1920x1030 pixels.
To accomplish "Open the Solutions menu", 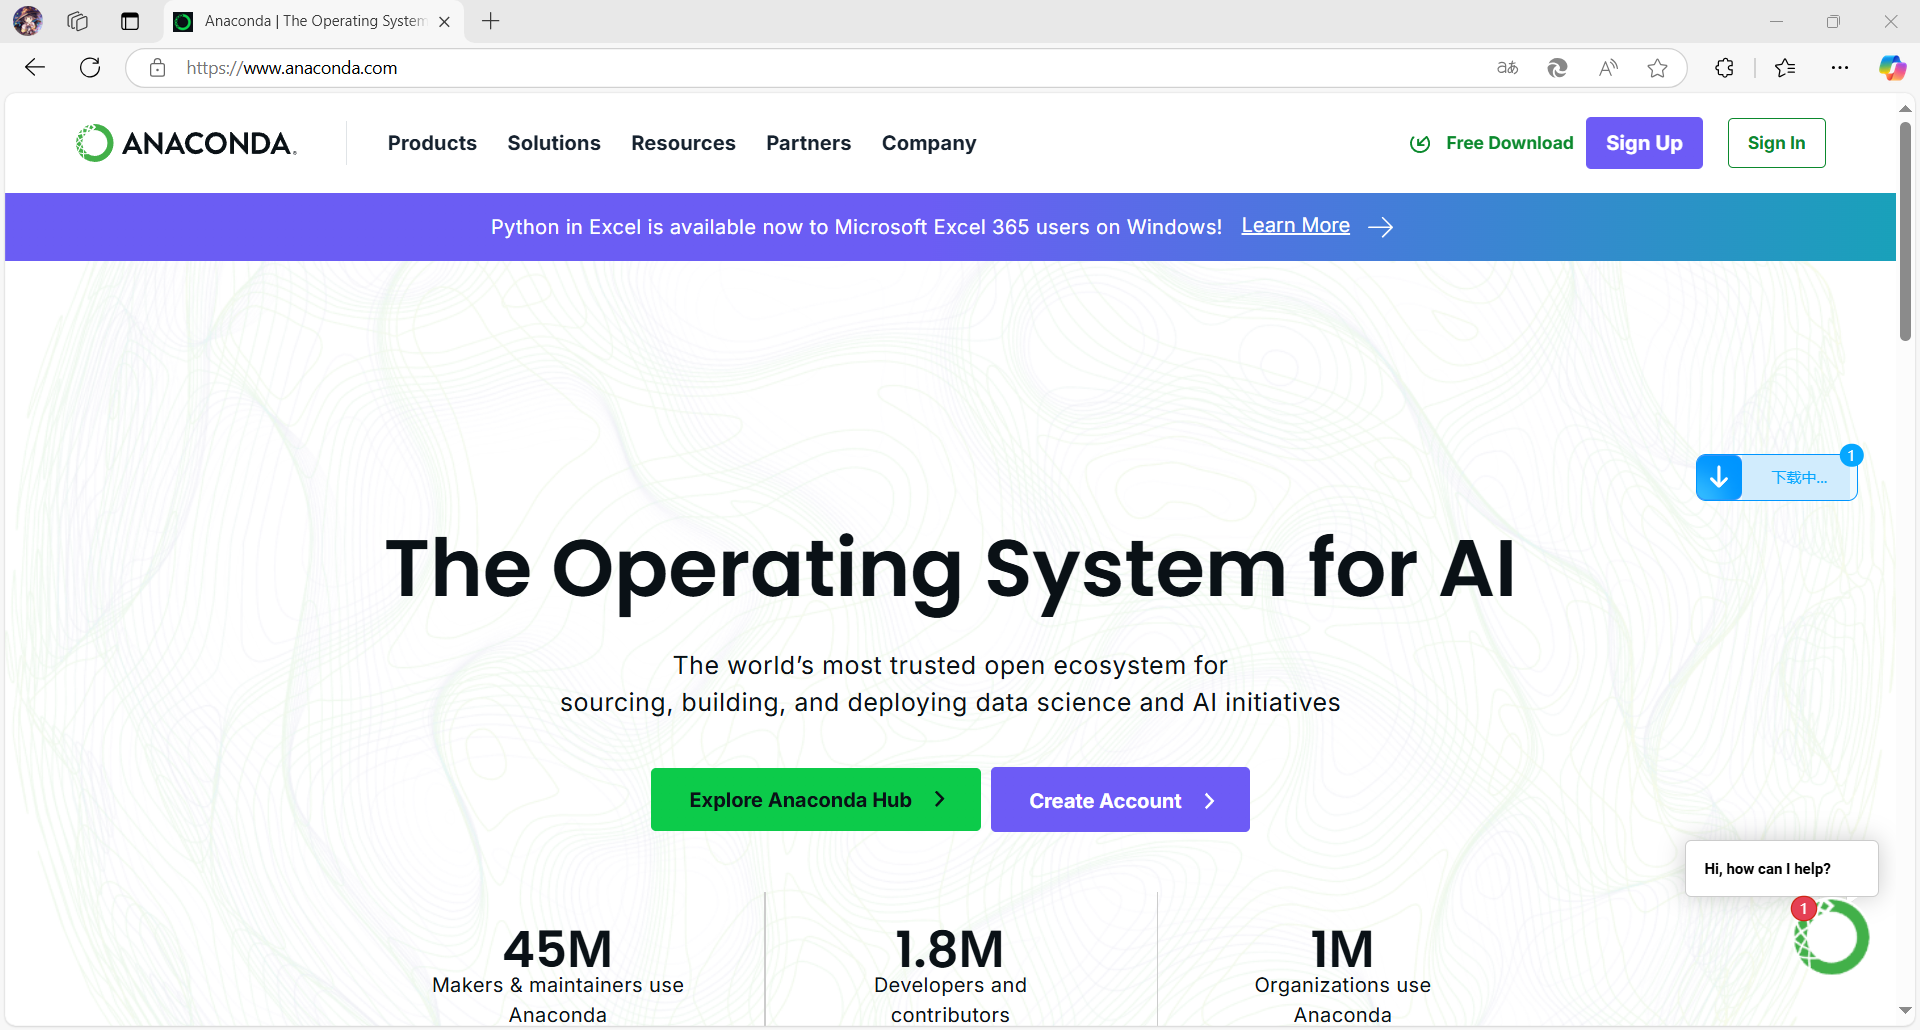I will 554,143.
